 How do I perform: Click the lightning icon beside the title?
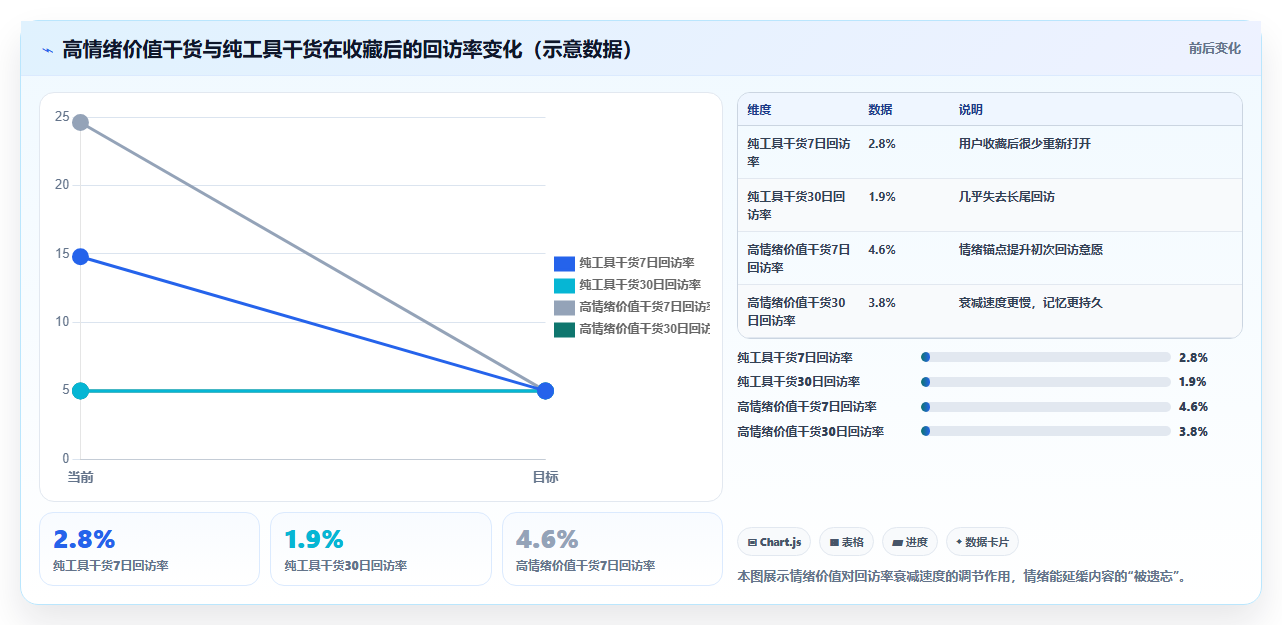48,49
